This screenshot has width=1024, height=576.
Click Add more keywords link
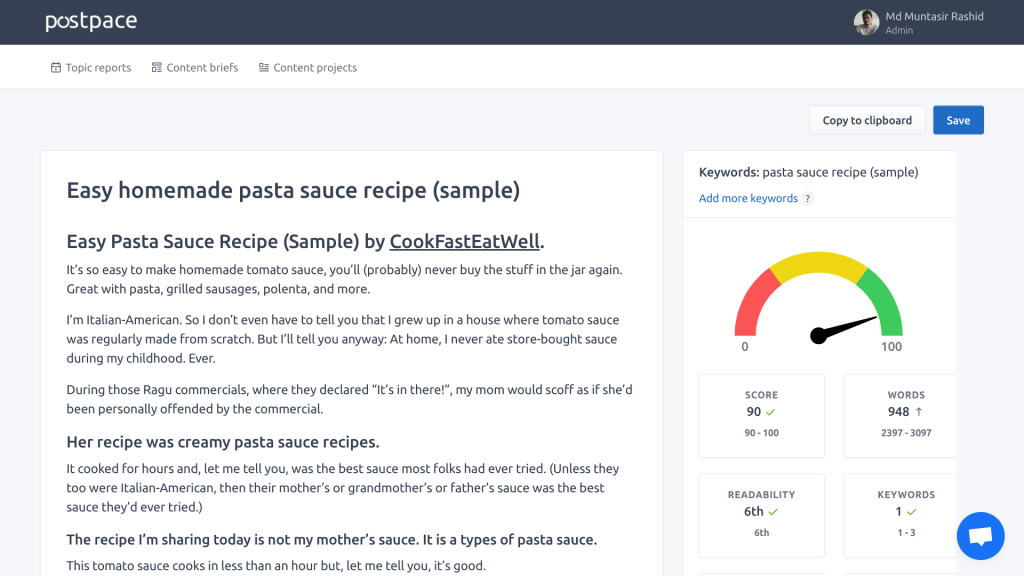click(x=748, y=199)
